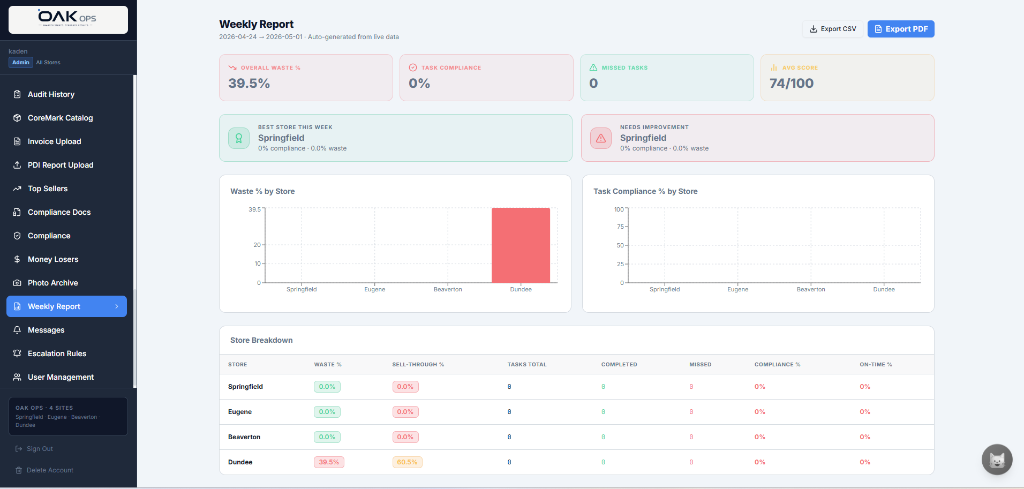This screenshot has width=1024, height=489.
Task: Click the Avg Score 74/100 card
Action: pyautogui.click(x=847, y=78)
